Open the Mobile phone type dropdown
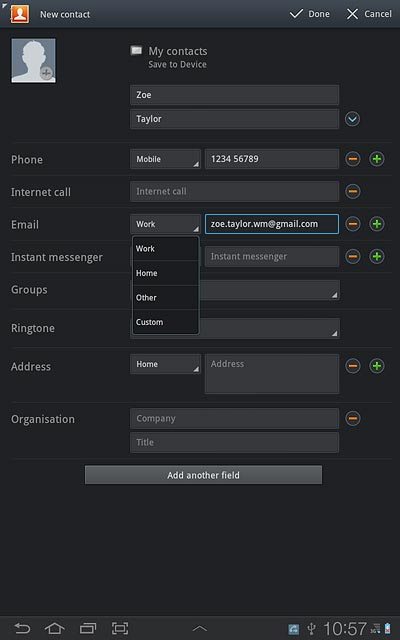The width and height of the screenshot is (400, 640). click(x=165, y=159)
